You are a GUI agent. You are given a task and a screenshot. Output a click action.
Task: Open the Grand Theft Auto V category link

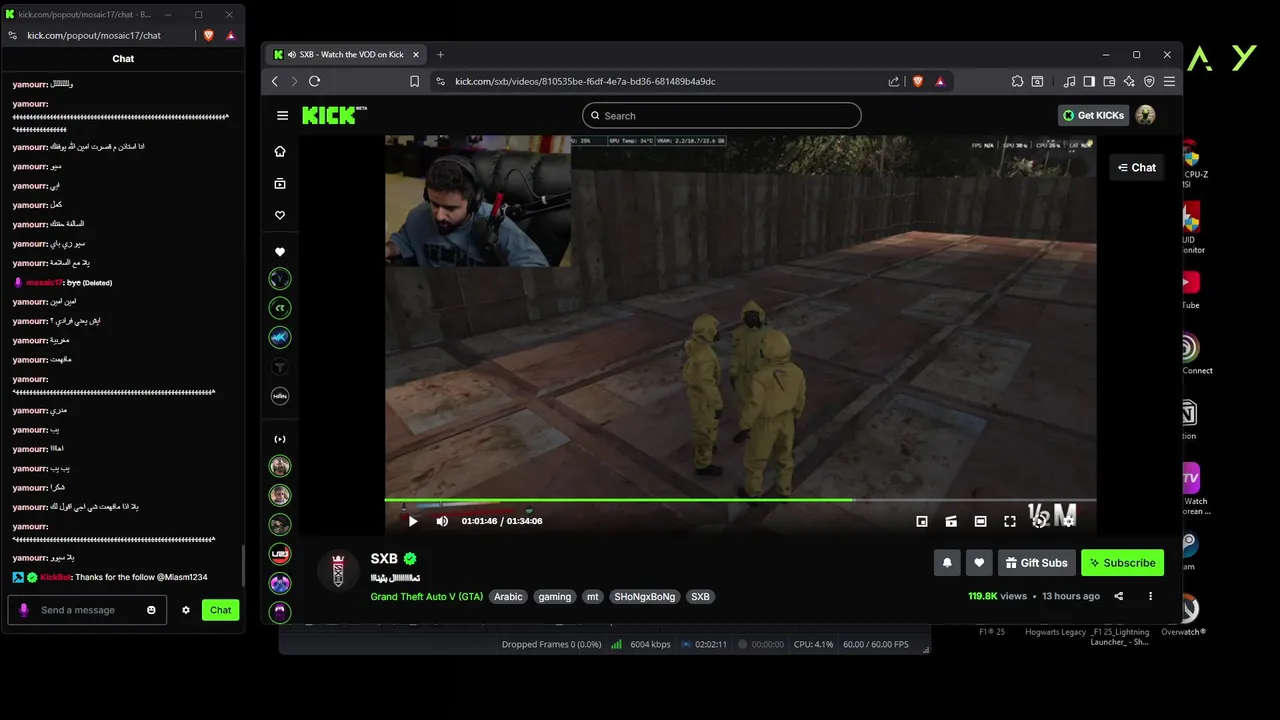(x=427, y=597)
